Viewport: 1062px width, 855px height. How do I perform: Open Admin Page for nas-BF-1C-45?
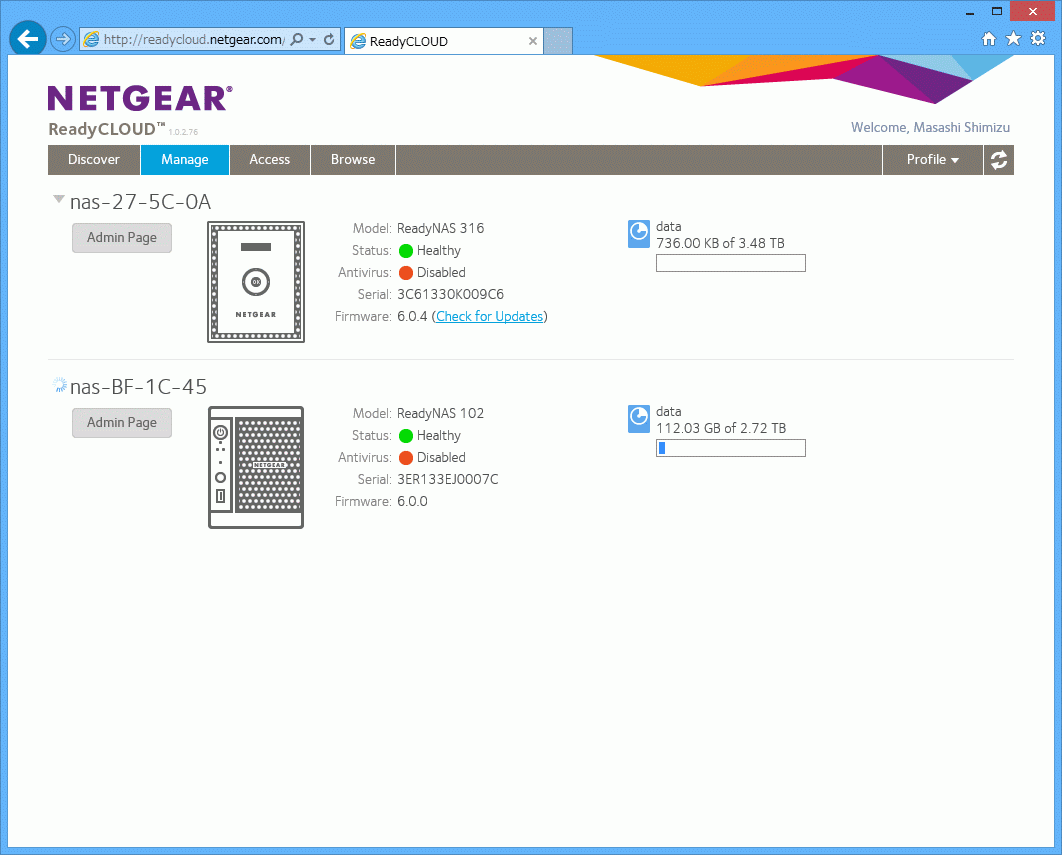pos(122,423)
